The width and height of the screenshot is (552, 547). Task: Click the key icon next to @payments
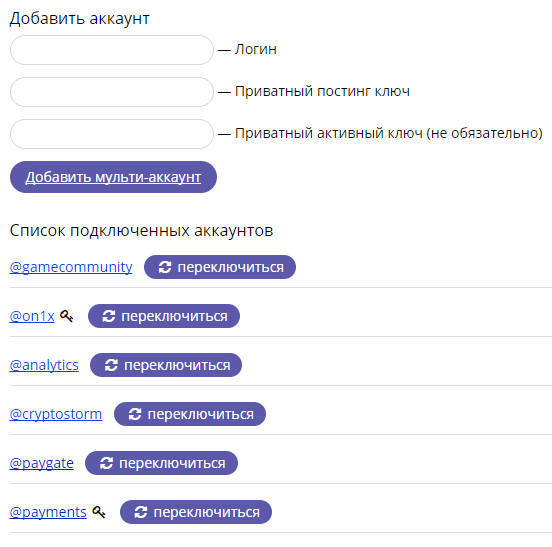coord(99,512)
